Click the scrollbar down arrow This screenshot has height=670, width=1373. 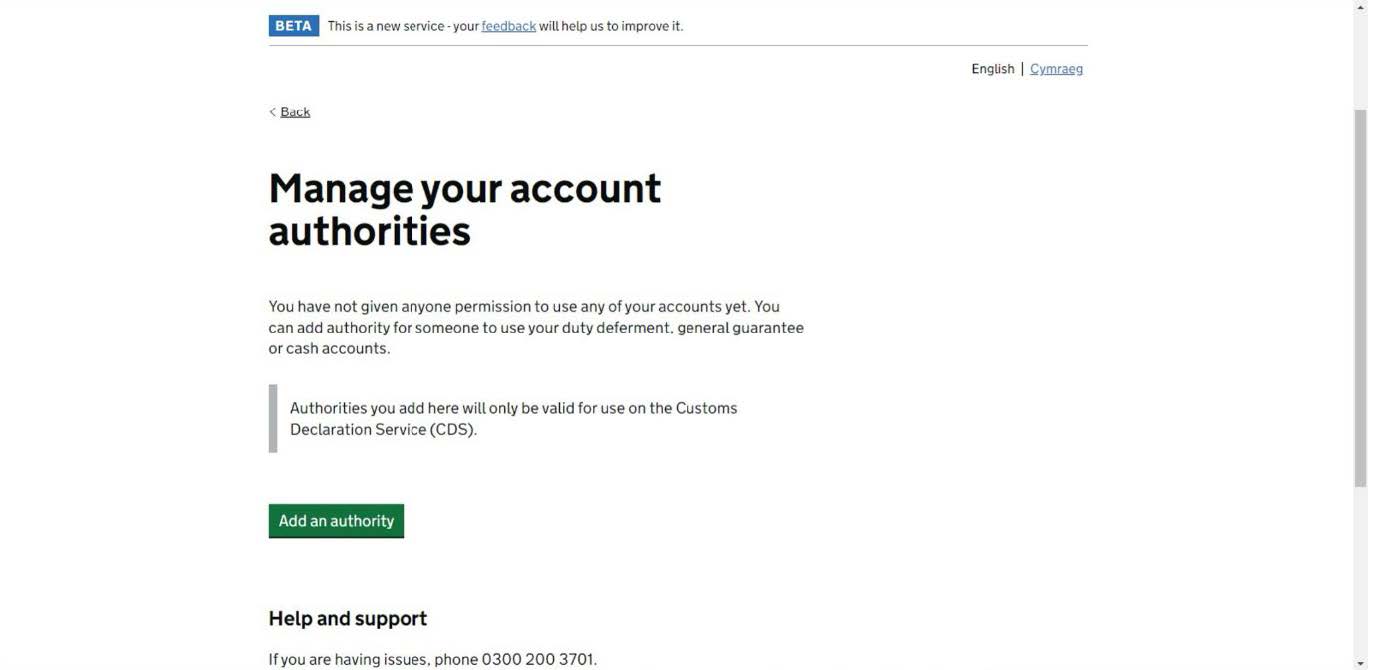[1360, 663]
